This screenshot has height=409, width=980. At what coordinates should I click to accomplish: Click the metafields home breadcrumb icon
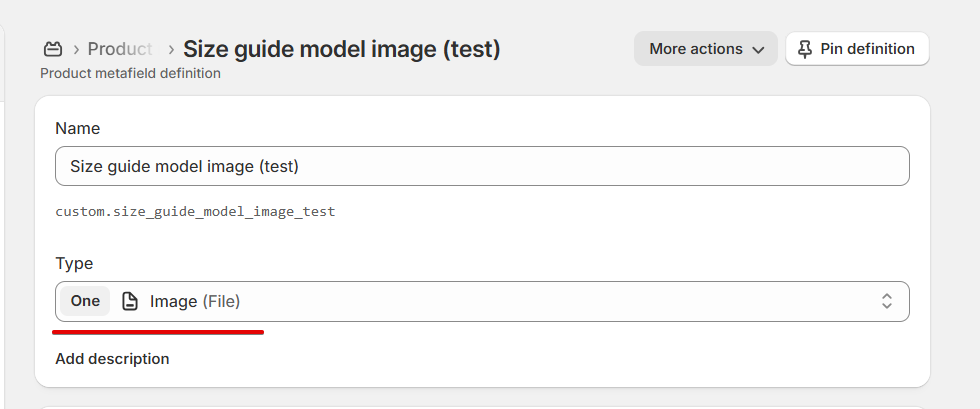[53, 48]
